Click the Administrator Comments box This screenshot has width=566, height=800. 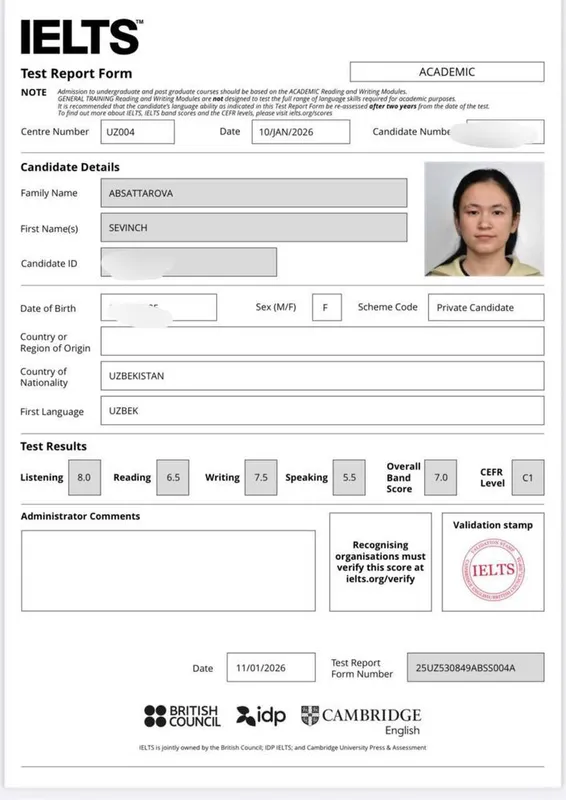click(168, 570)
